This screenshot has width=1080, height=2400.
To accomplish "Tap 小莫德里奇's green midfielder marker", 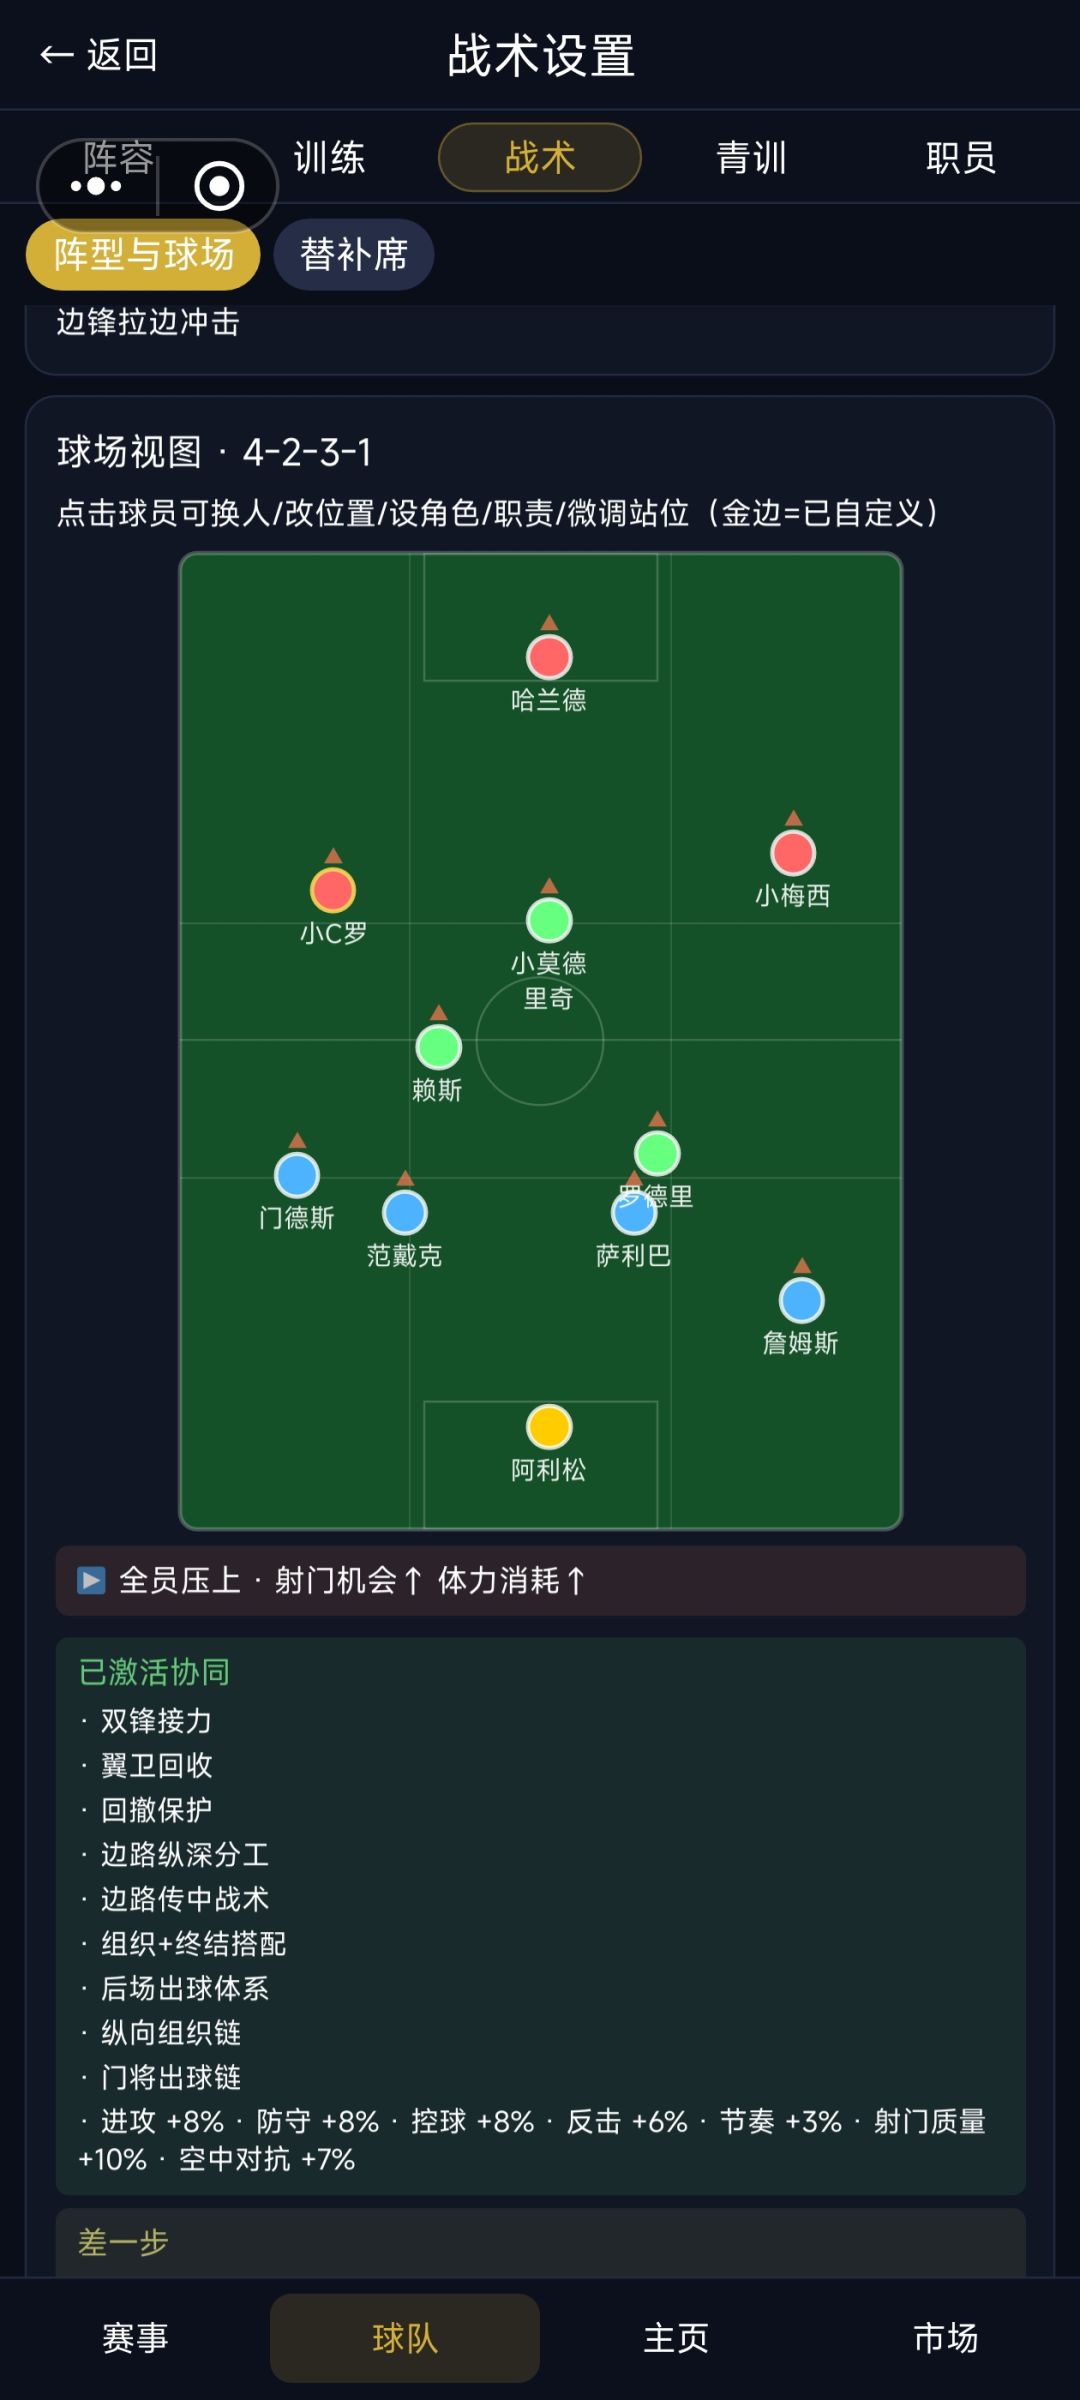I will pos(549,920).
